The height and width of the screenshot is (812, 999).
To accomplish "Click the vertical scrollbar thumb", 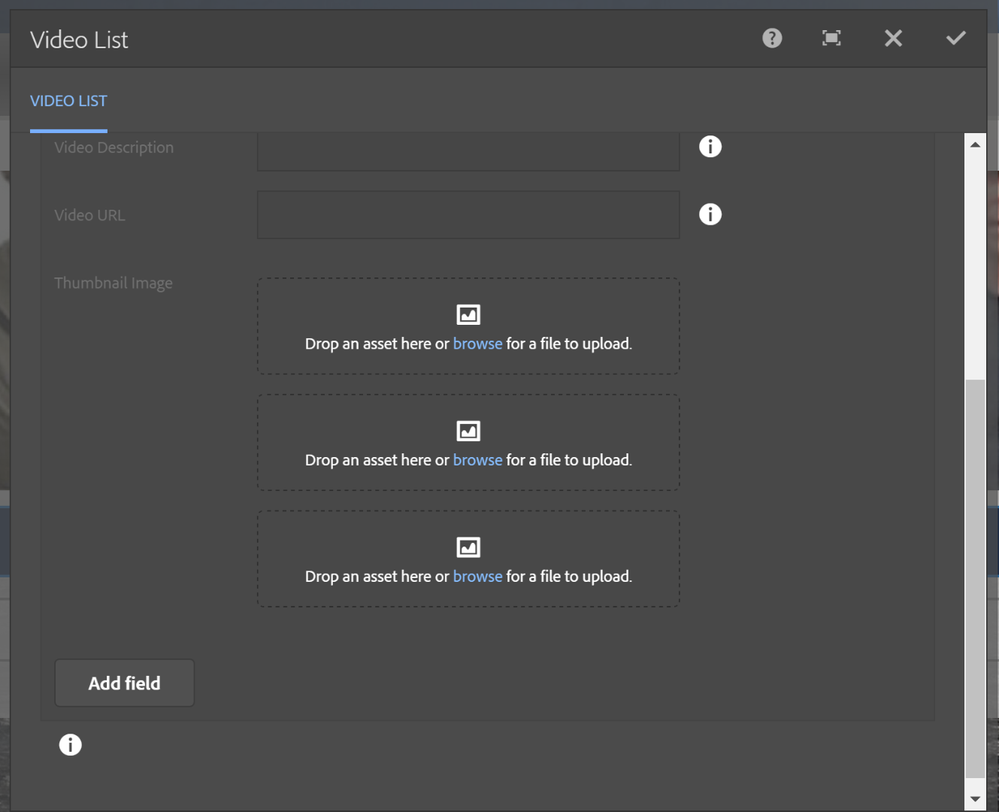I will click(975, 578).
